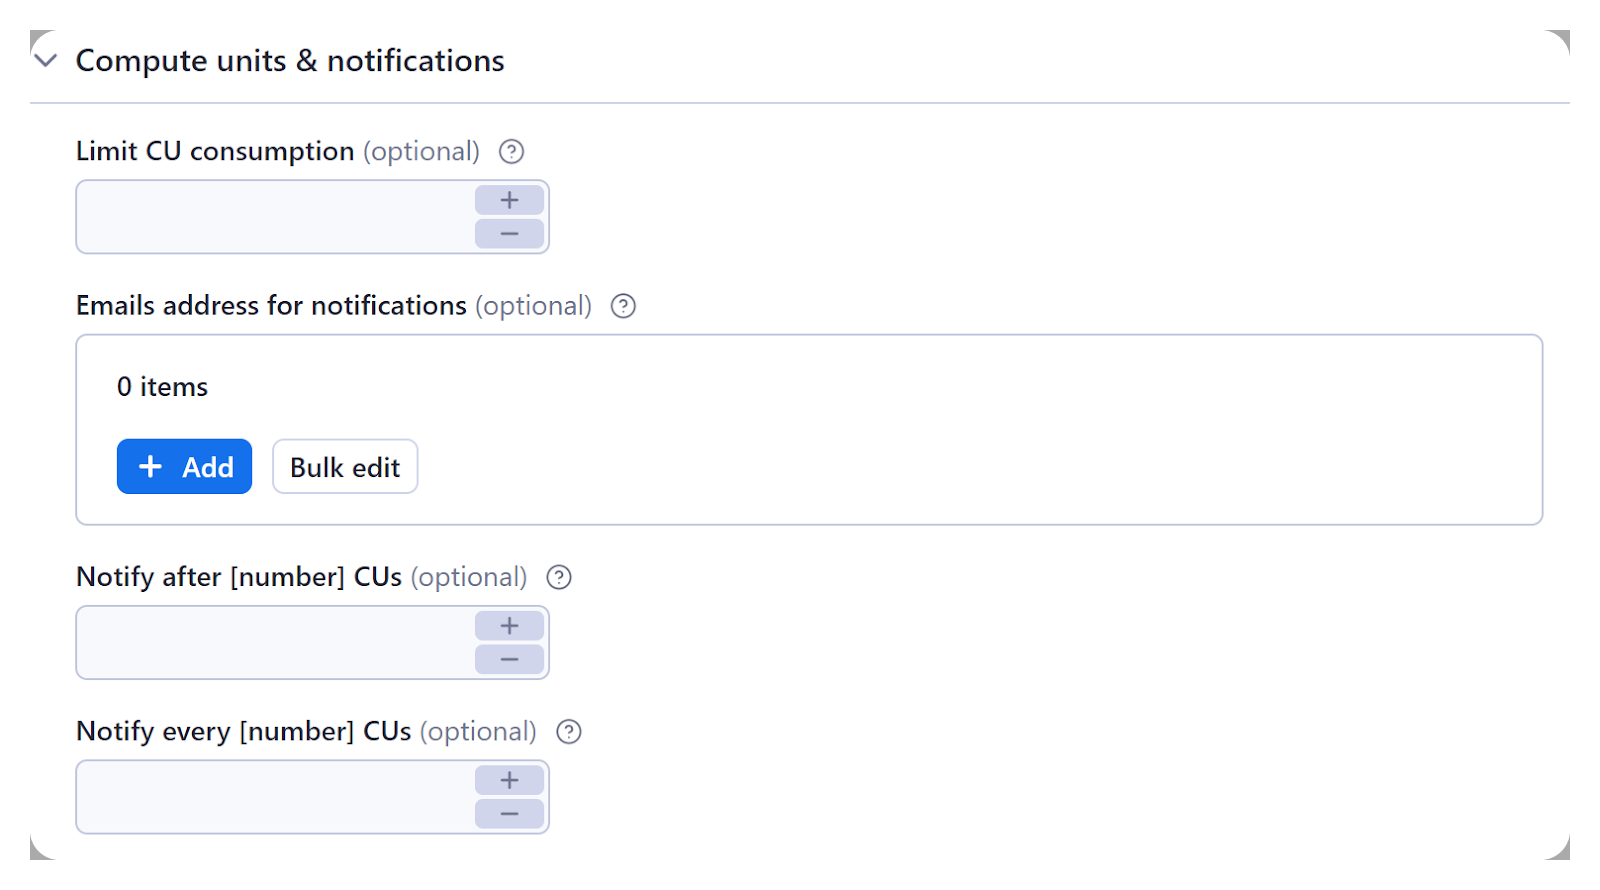Click the Compute units & notifications heading

pos(288,60)
